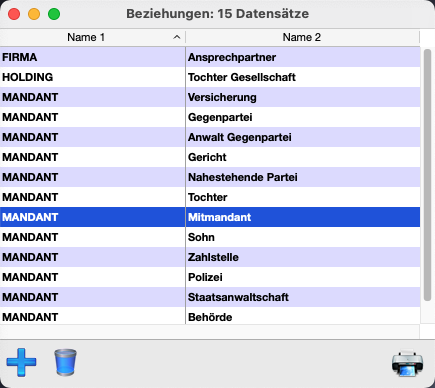
Task: Select the Gegenpartei row
Action: tap(210, 117)
